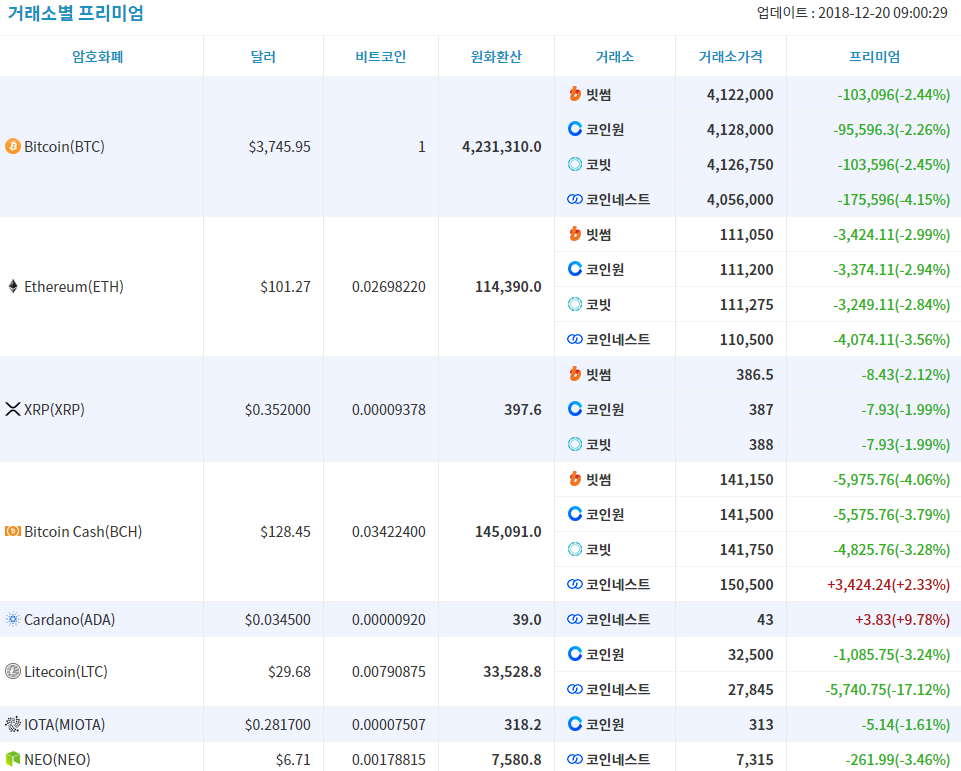Click 빗썸 icon beside price 386.5

point(575,373)
